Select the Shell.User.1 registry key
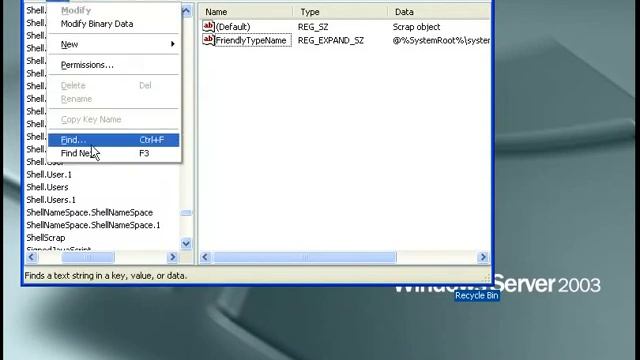Image resolution: width=640 pixels, height=360 pixels. [49, 175]
